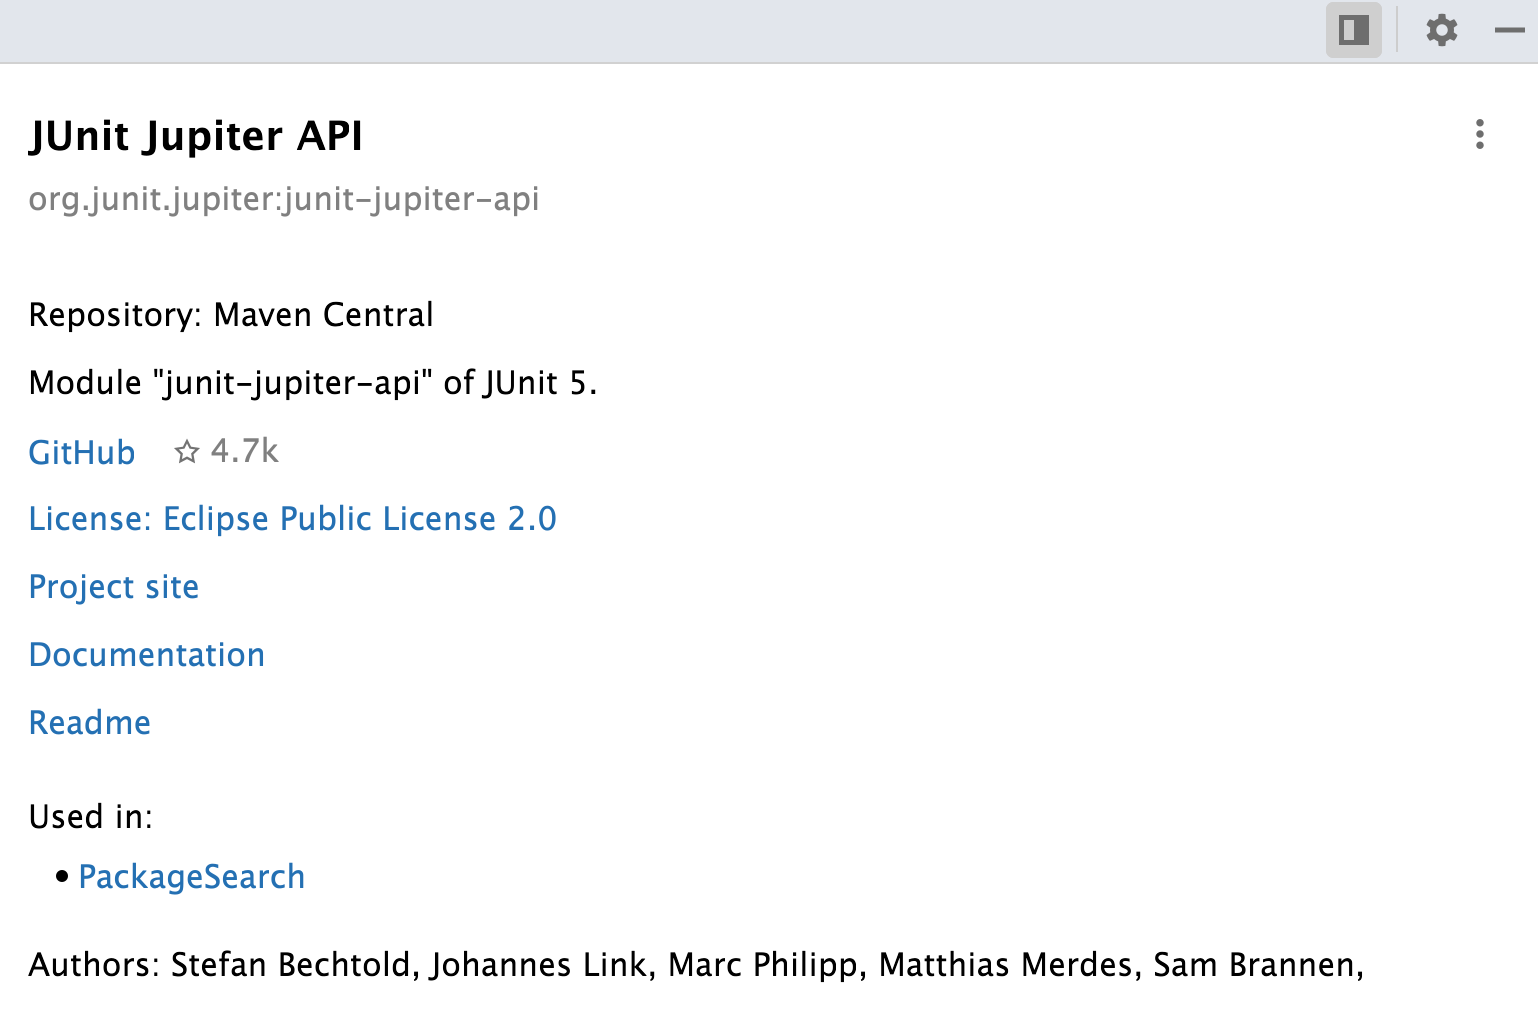Click the JUnit Jupiter API title

point(196,136)
